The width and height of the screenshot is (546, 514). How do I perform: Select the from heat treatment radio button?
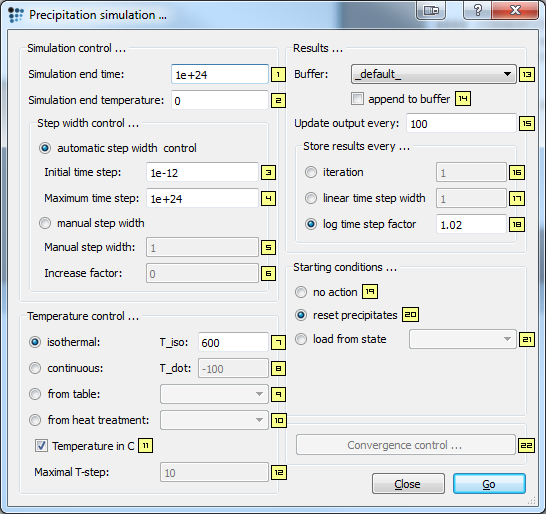point(35,420)
